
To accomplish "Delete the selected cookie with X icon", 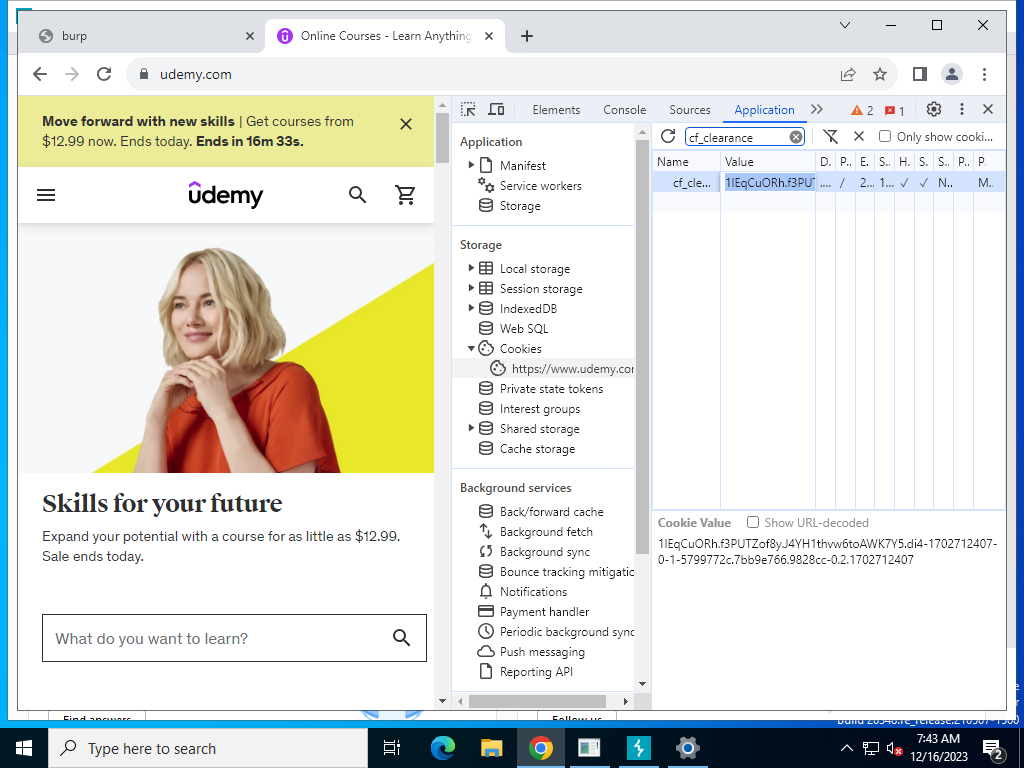I will click(x=859, y=136).
